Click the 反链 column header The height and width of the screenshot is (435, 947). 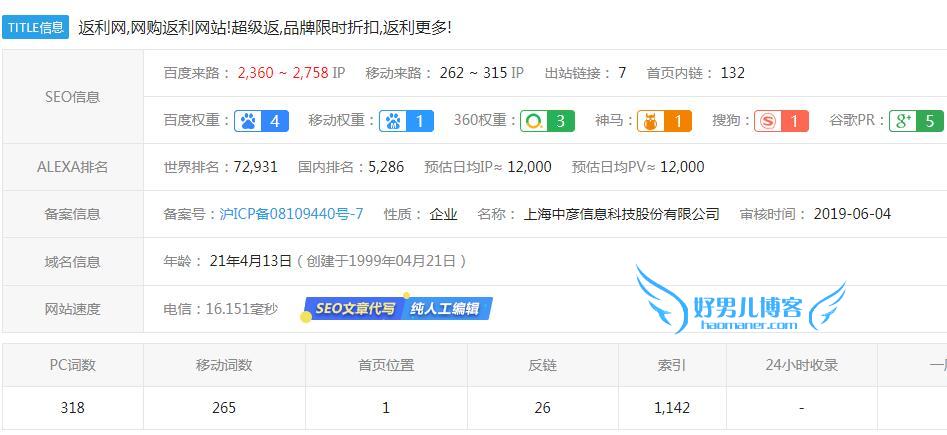(542, 365)
